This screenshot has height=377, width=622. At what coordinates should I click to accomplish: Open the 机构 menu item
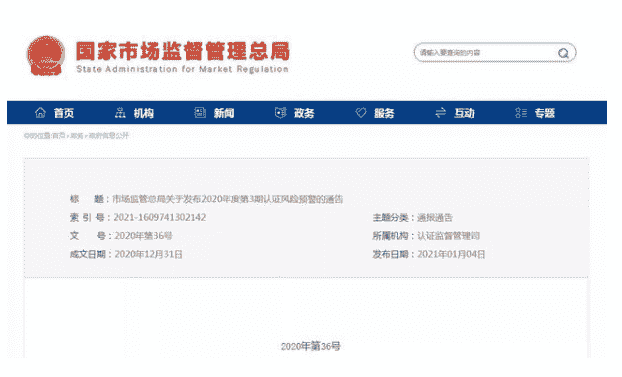[144, 113]
